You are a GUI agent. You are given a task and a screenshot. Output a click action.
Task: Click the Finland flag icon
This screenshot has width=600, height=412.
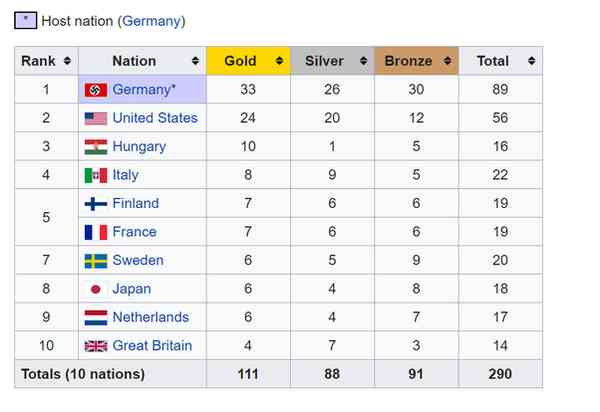(x=96, y=204)
